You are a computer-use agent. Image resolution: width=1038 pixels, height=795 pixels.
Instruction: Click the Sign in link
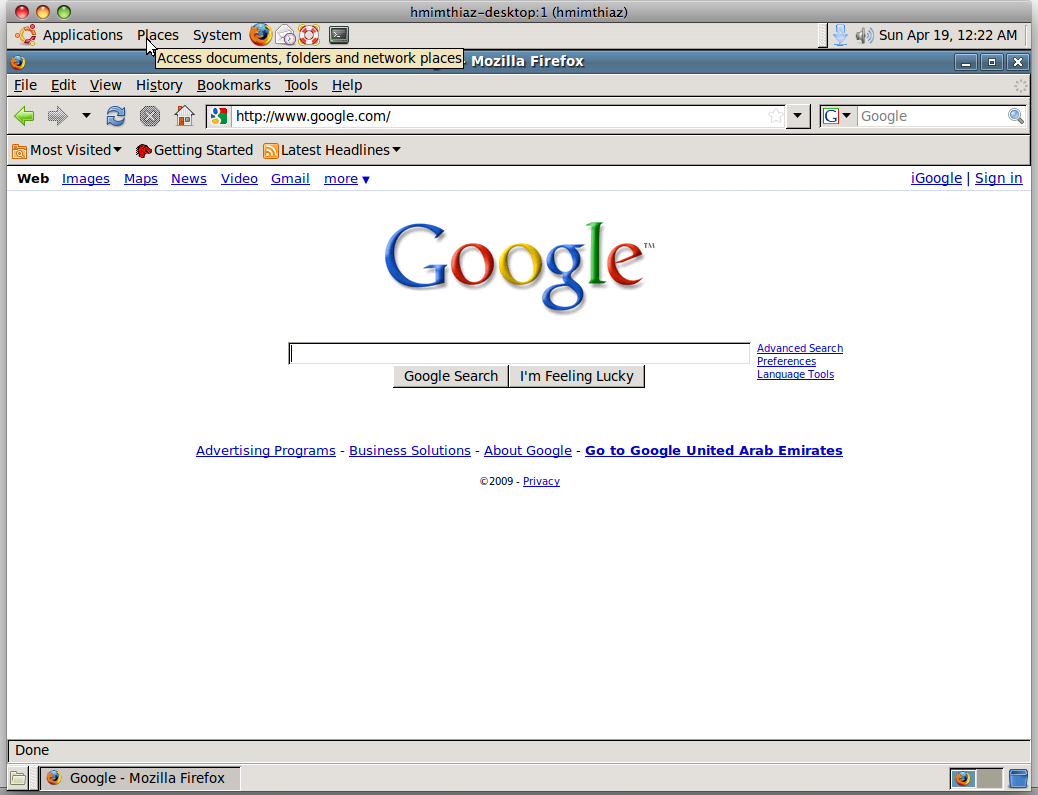(998, 178)
